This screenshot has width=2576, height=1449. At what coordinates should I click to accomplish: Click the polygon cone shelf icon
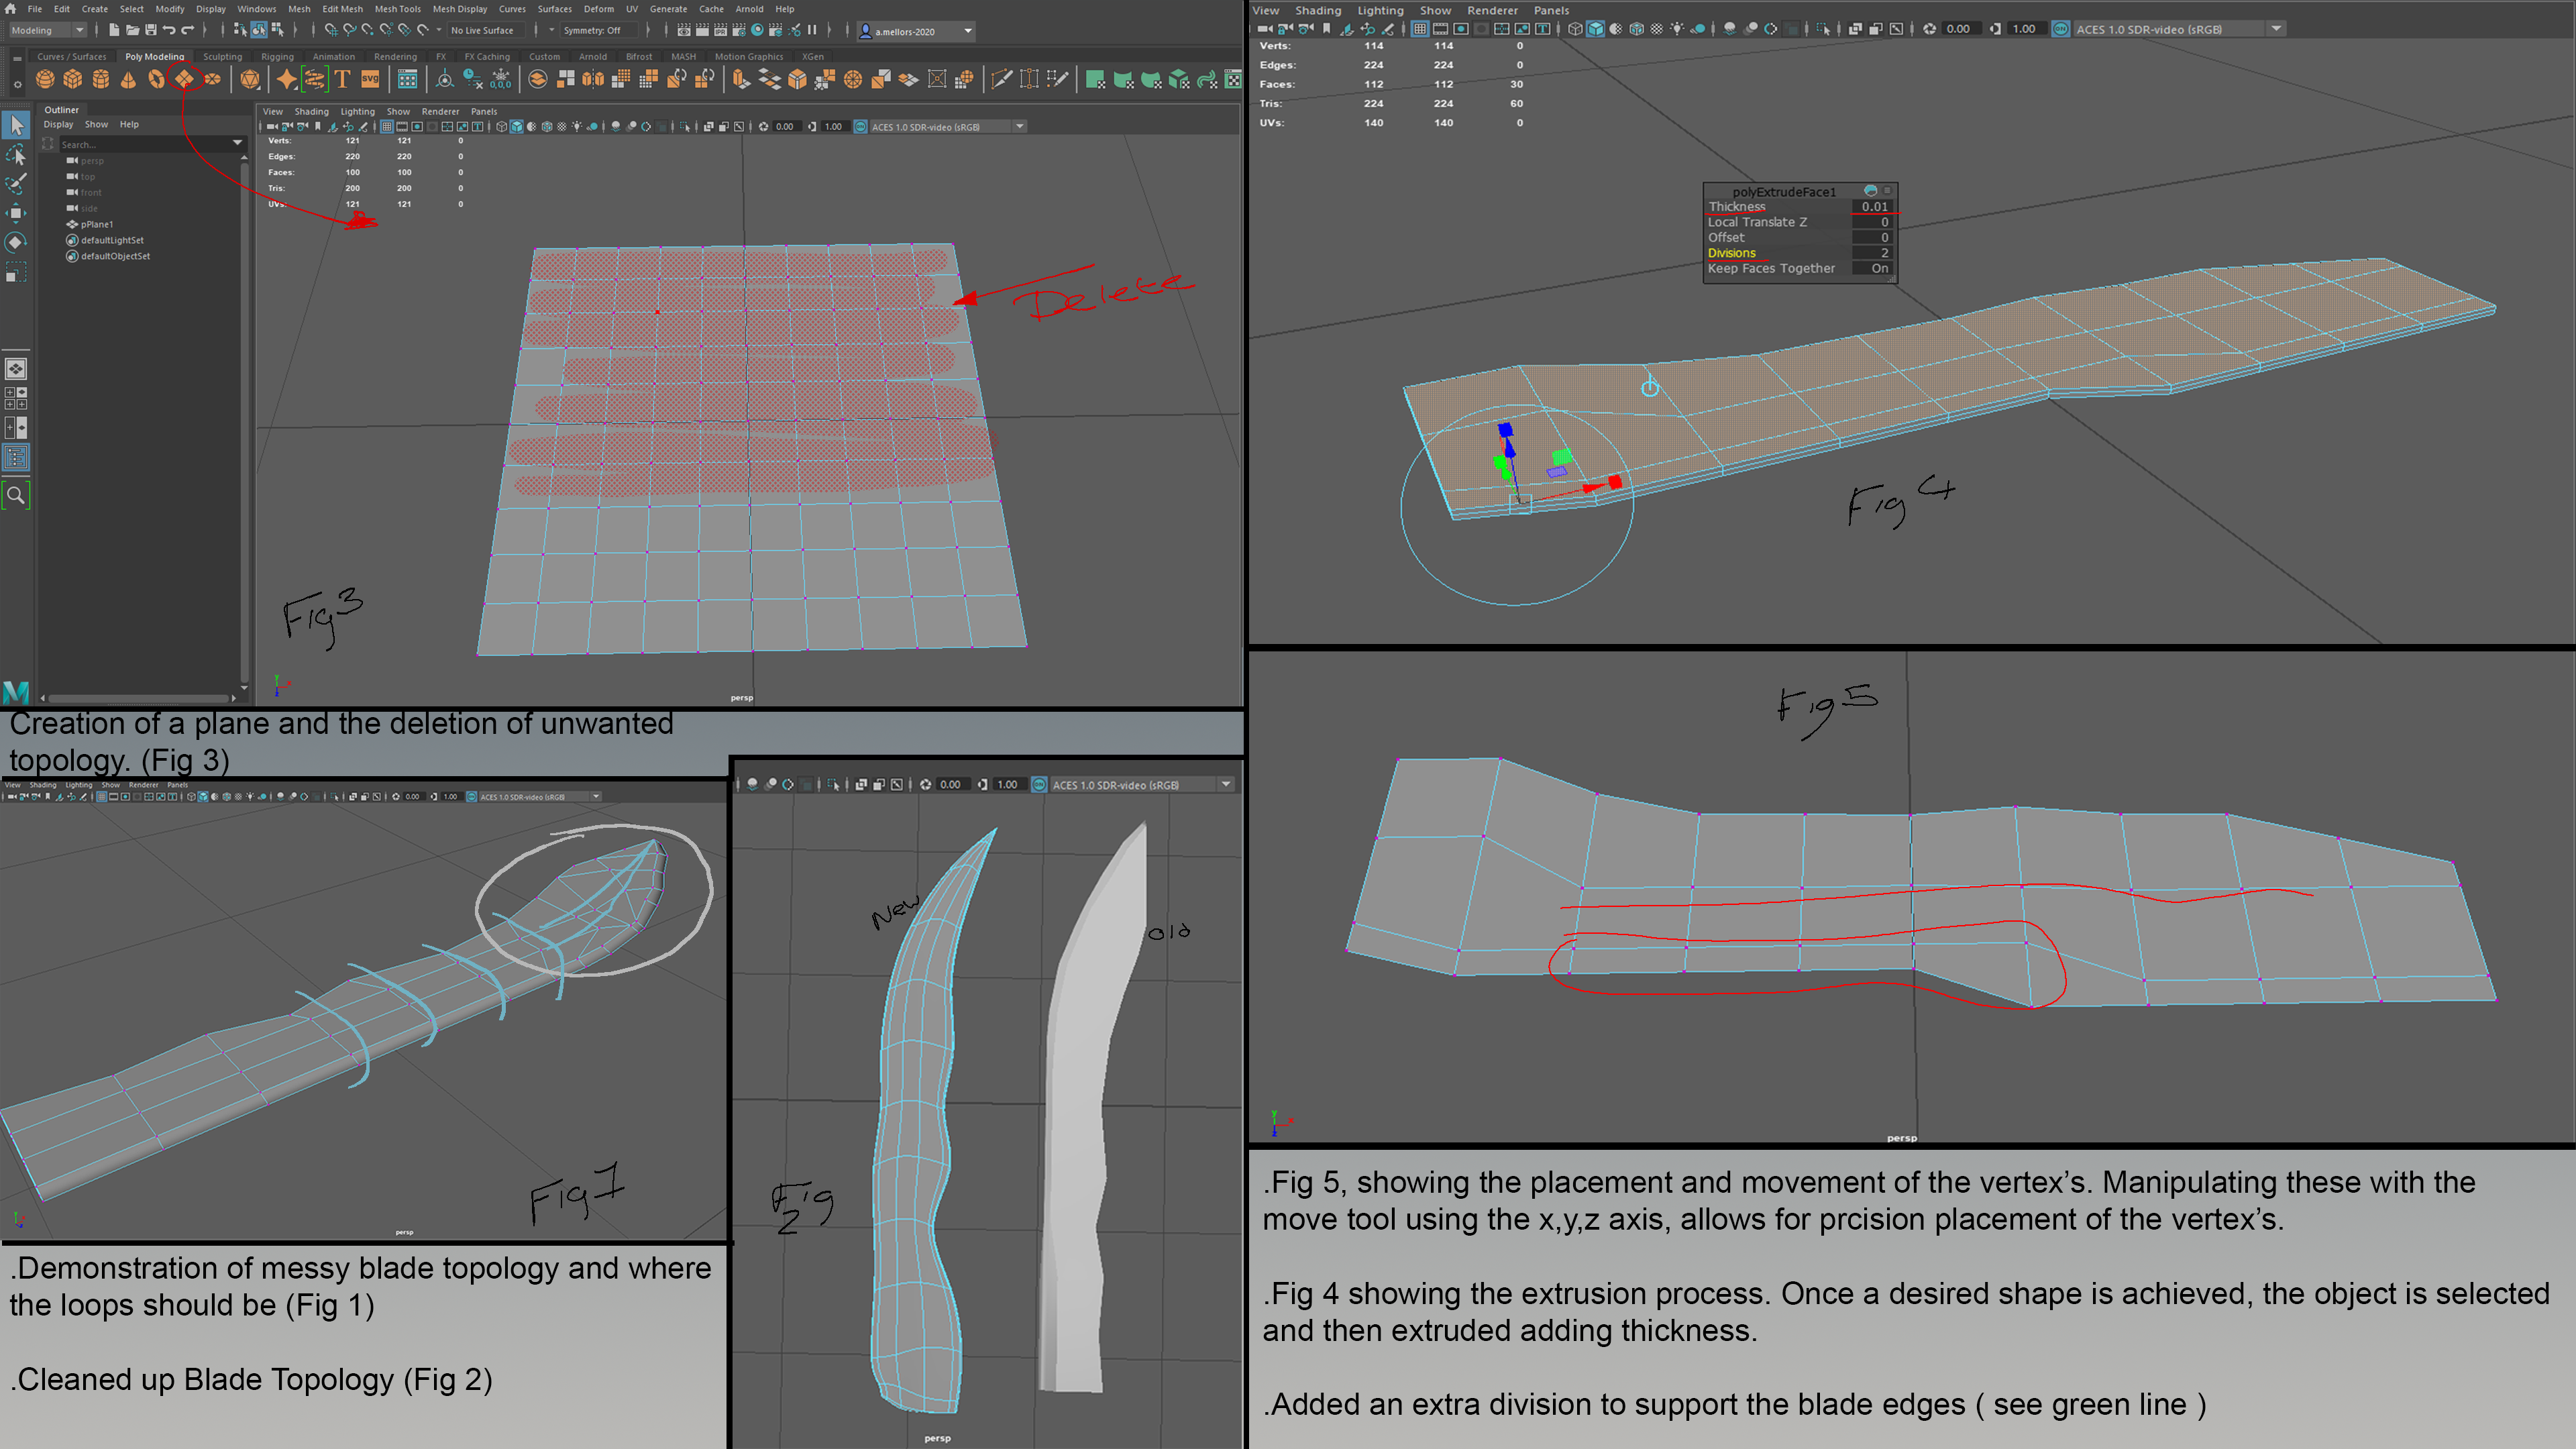pos(129,79)
